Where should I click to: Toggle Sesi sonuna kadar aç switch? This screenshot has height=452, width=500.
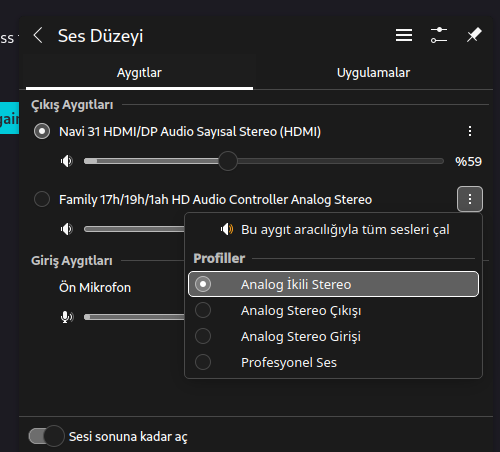[x=46, y=436]
